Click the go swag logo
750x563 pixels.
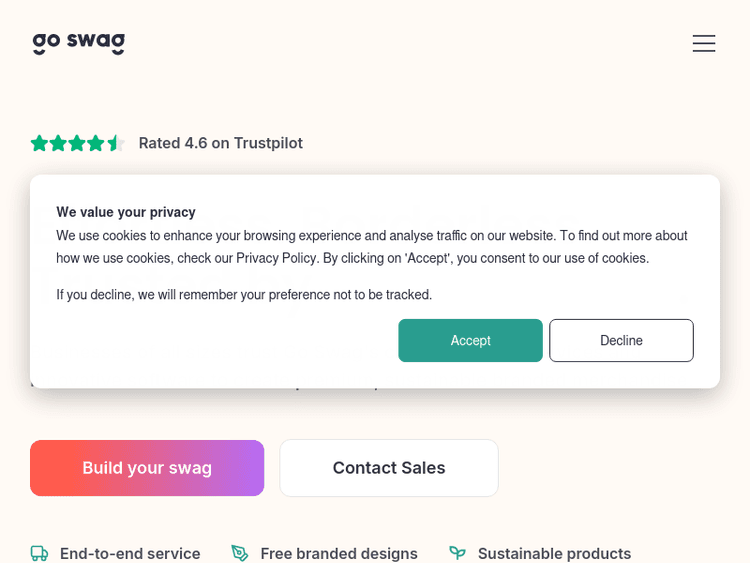tap(78, 43)
